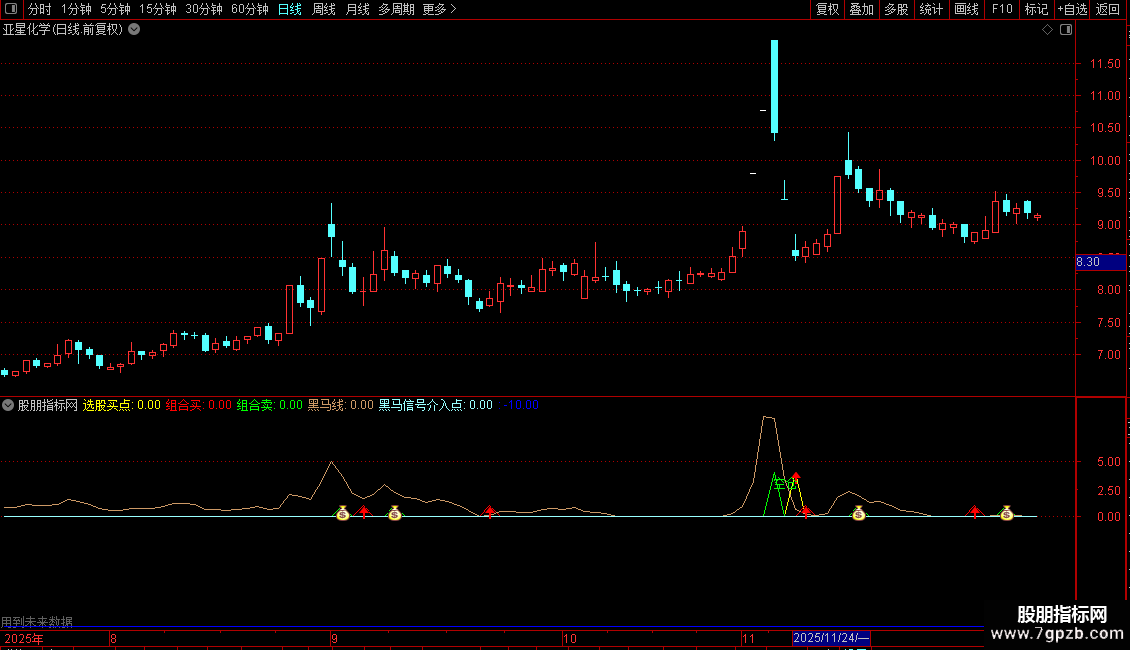The image size is (1130, 650).
Task: Open F10 company info
Action: tap(1002, 9)
